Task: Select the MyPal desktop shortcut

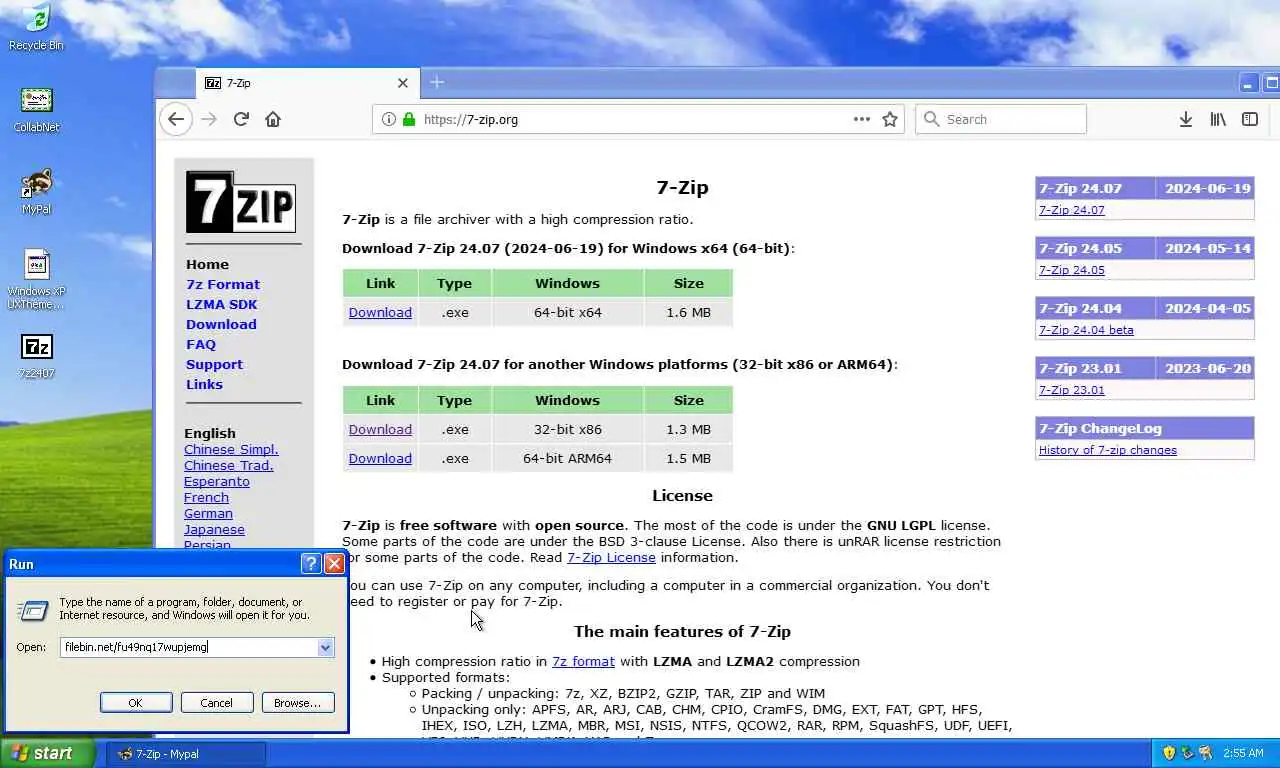Action: (36, 190)
